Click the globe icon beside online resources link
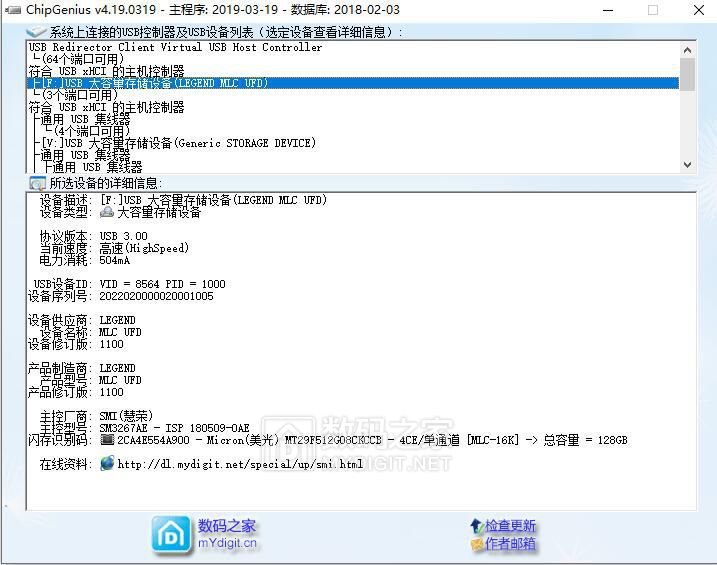Image resolution: width=717 pixels, height=565 pixels. (107, 464)
